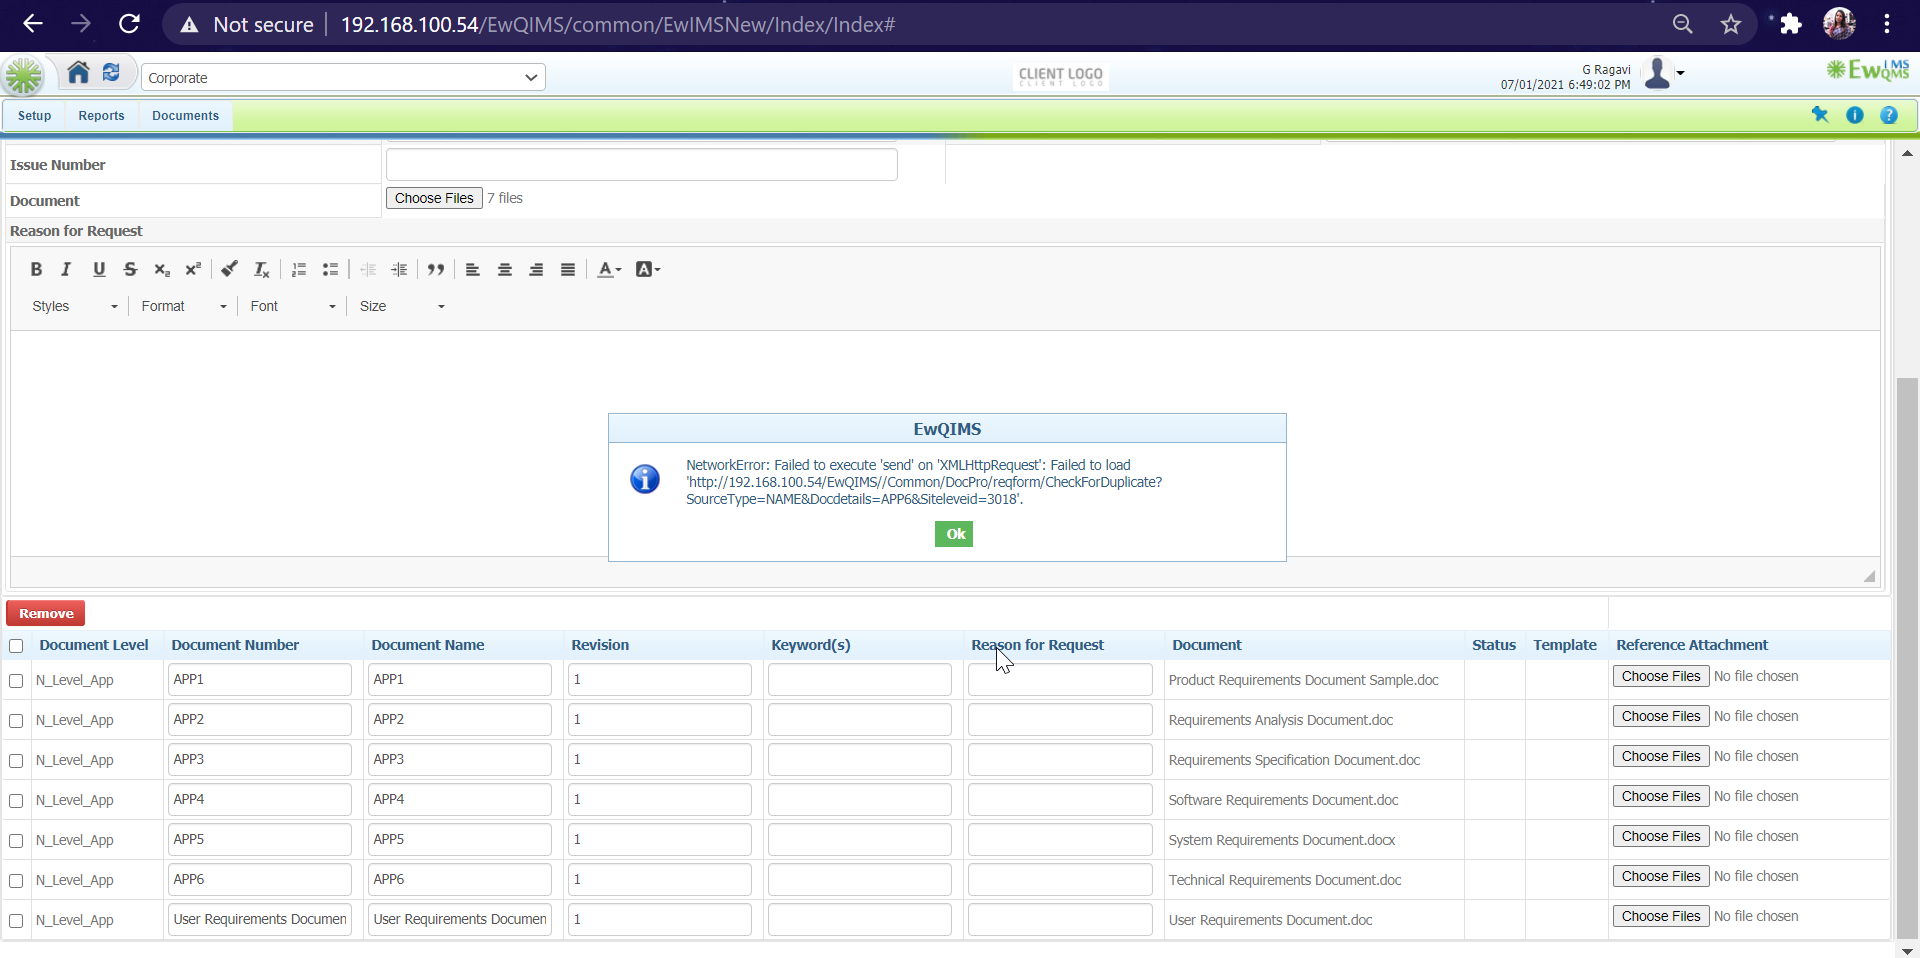
Task: Open text color picker
Action: (609, 269)
